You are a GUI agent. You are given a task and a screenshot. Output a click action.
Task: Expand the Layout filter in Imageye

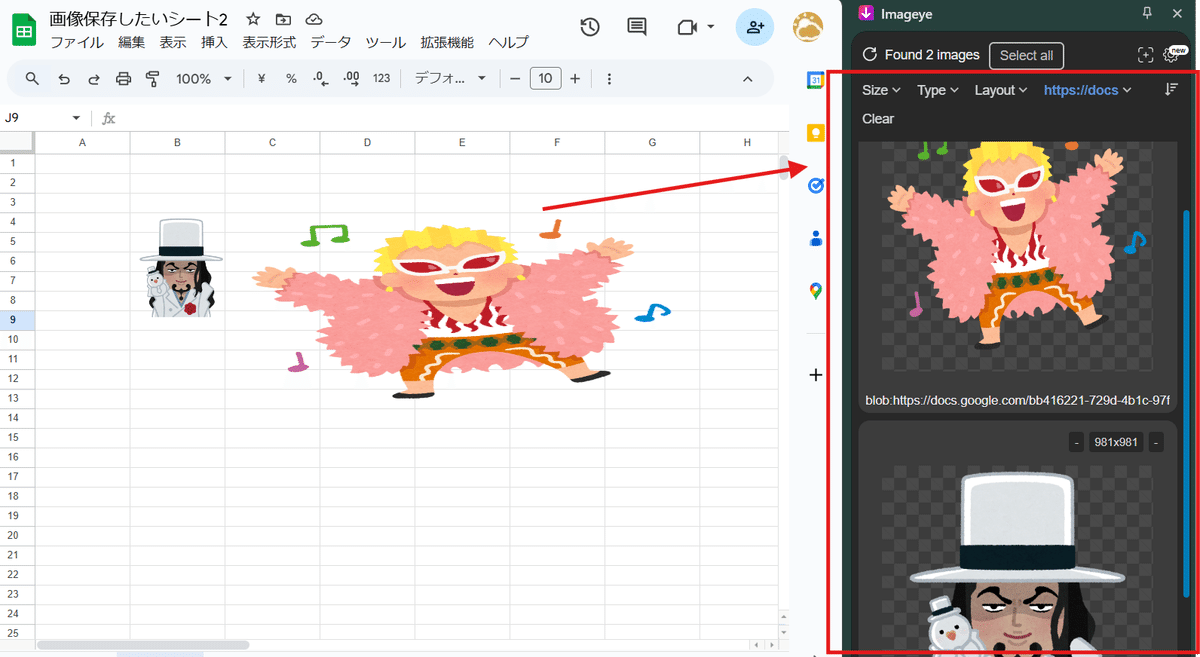click(1001, 90)
